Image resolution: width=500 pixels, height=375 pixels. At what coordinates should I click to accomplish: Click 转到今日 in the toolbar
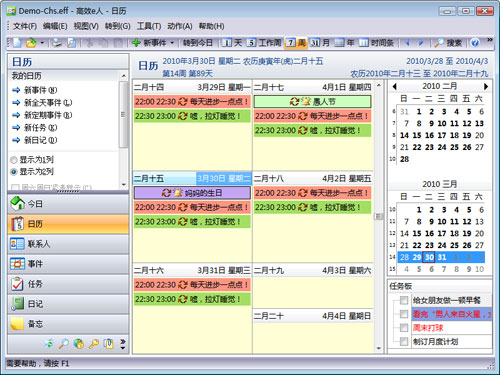(x=197, y=43)
